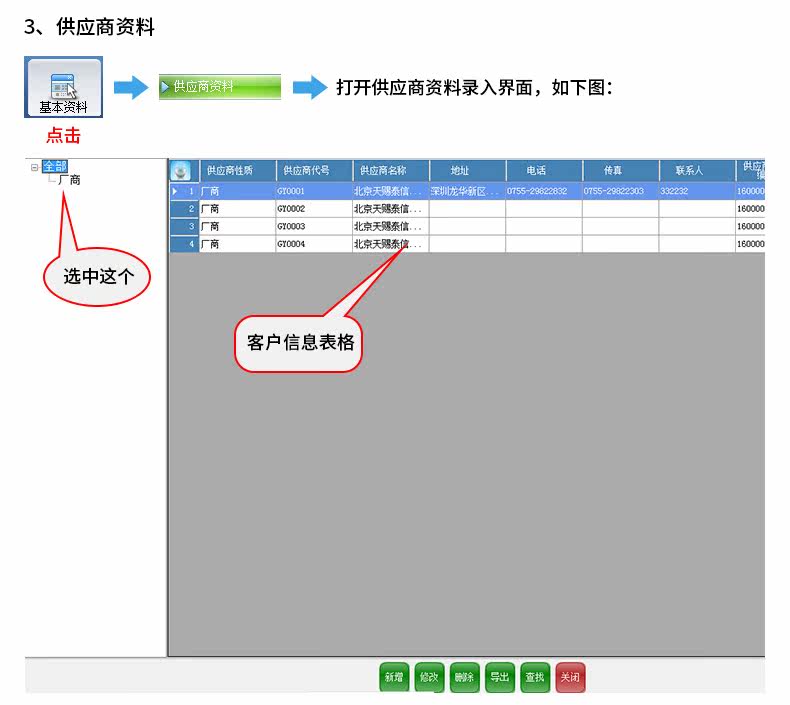Click contact cell 332232
The height and width of the screenshot is (705, 790).
[697, 191]
